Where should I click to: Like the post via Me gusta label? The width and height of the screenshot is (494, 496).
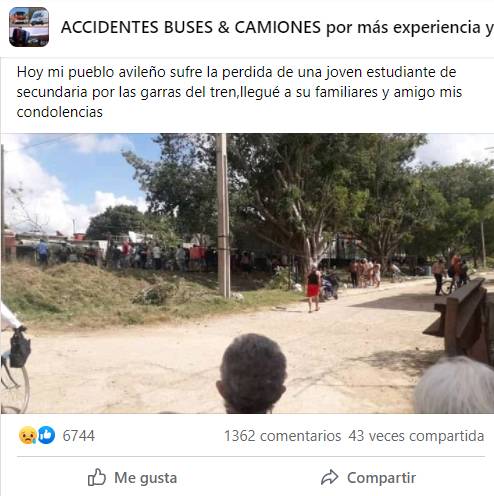click(x=145, y=478)
